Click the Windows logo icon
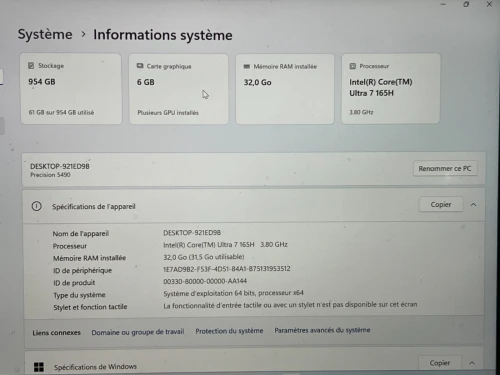Viewport: 500px width, 375px height. click(39, 367)
